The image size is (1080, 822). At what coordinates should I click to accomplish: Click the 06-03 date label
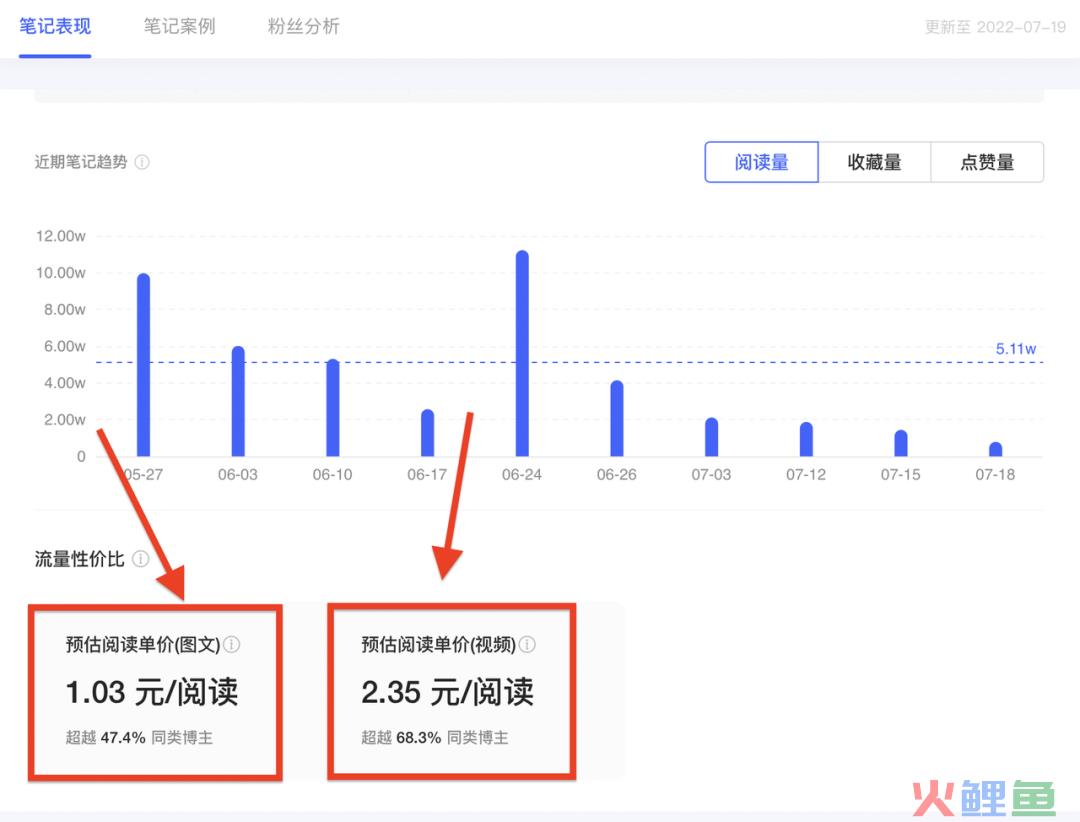click(238, 475)
